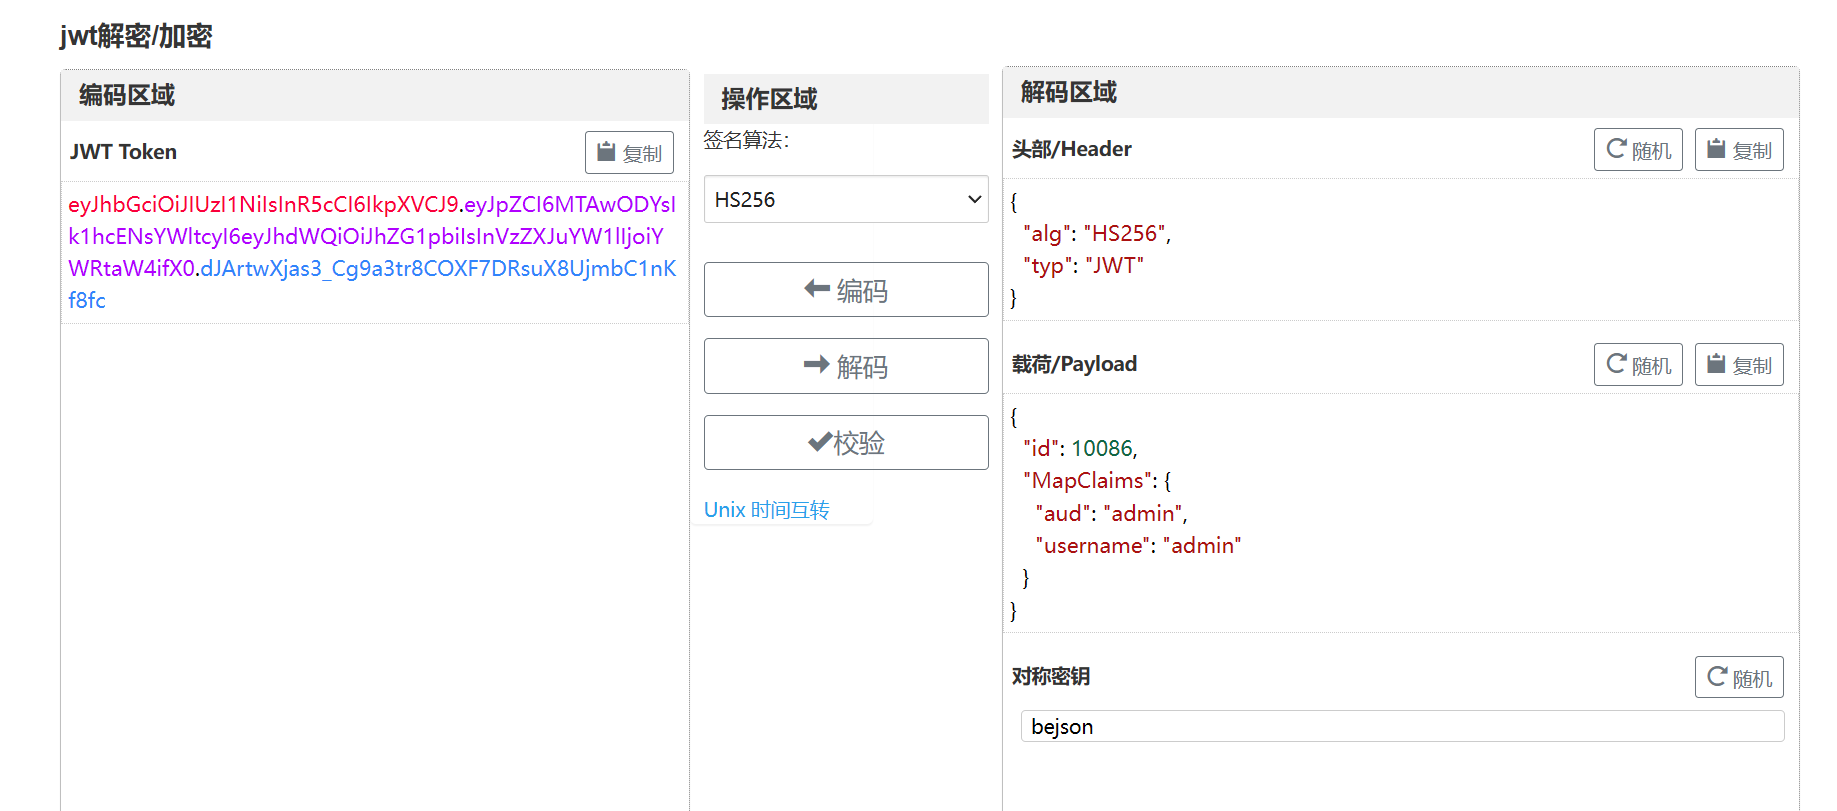Click the Payload JSON editor area
The height and width of the screenshot is (811, 1837).
(x=1400, y=513)
